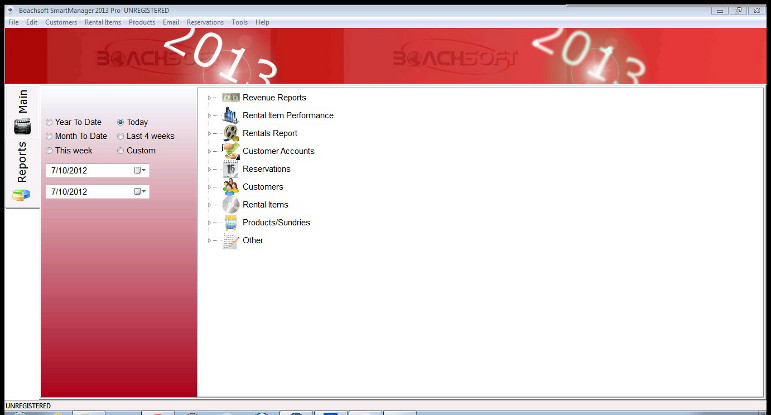Click the Customer Accounts handshake icon

(x=231, y=151)
